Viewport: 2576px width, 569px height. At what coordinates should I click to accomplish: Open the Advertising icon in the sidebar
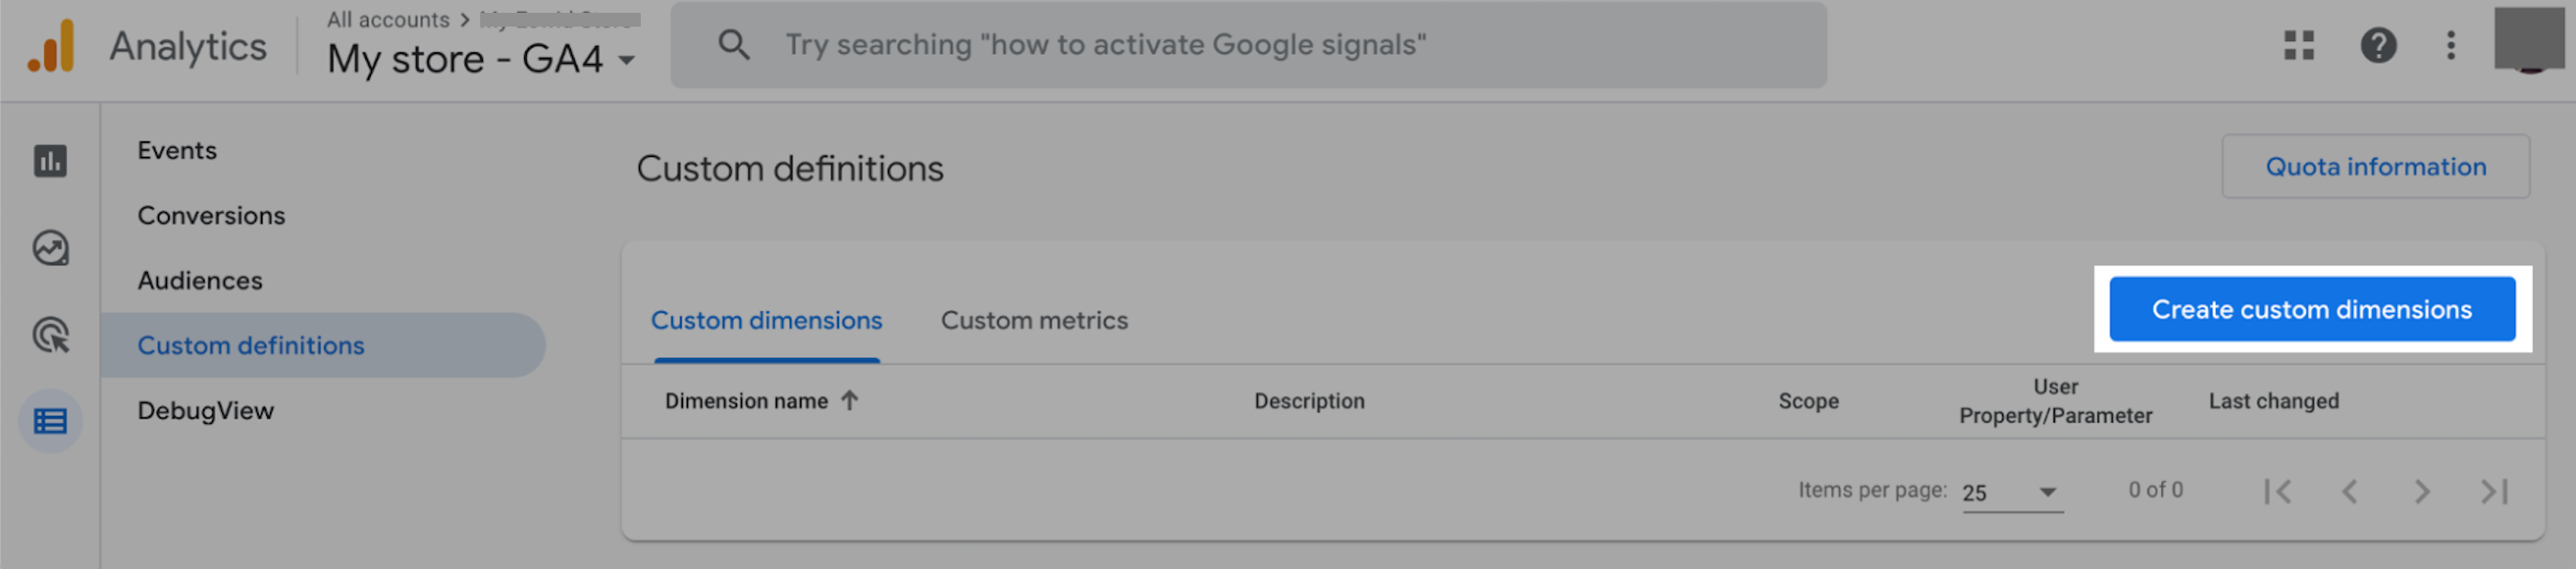[x=50, y=338]
